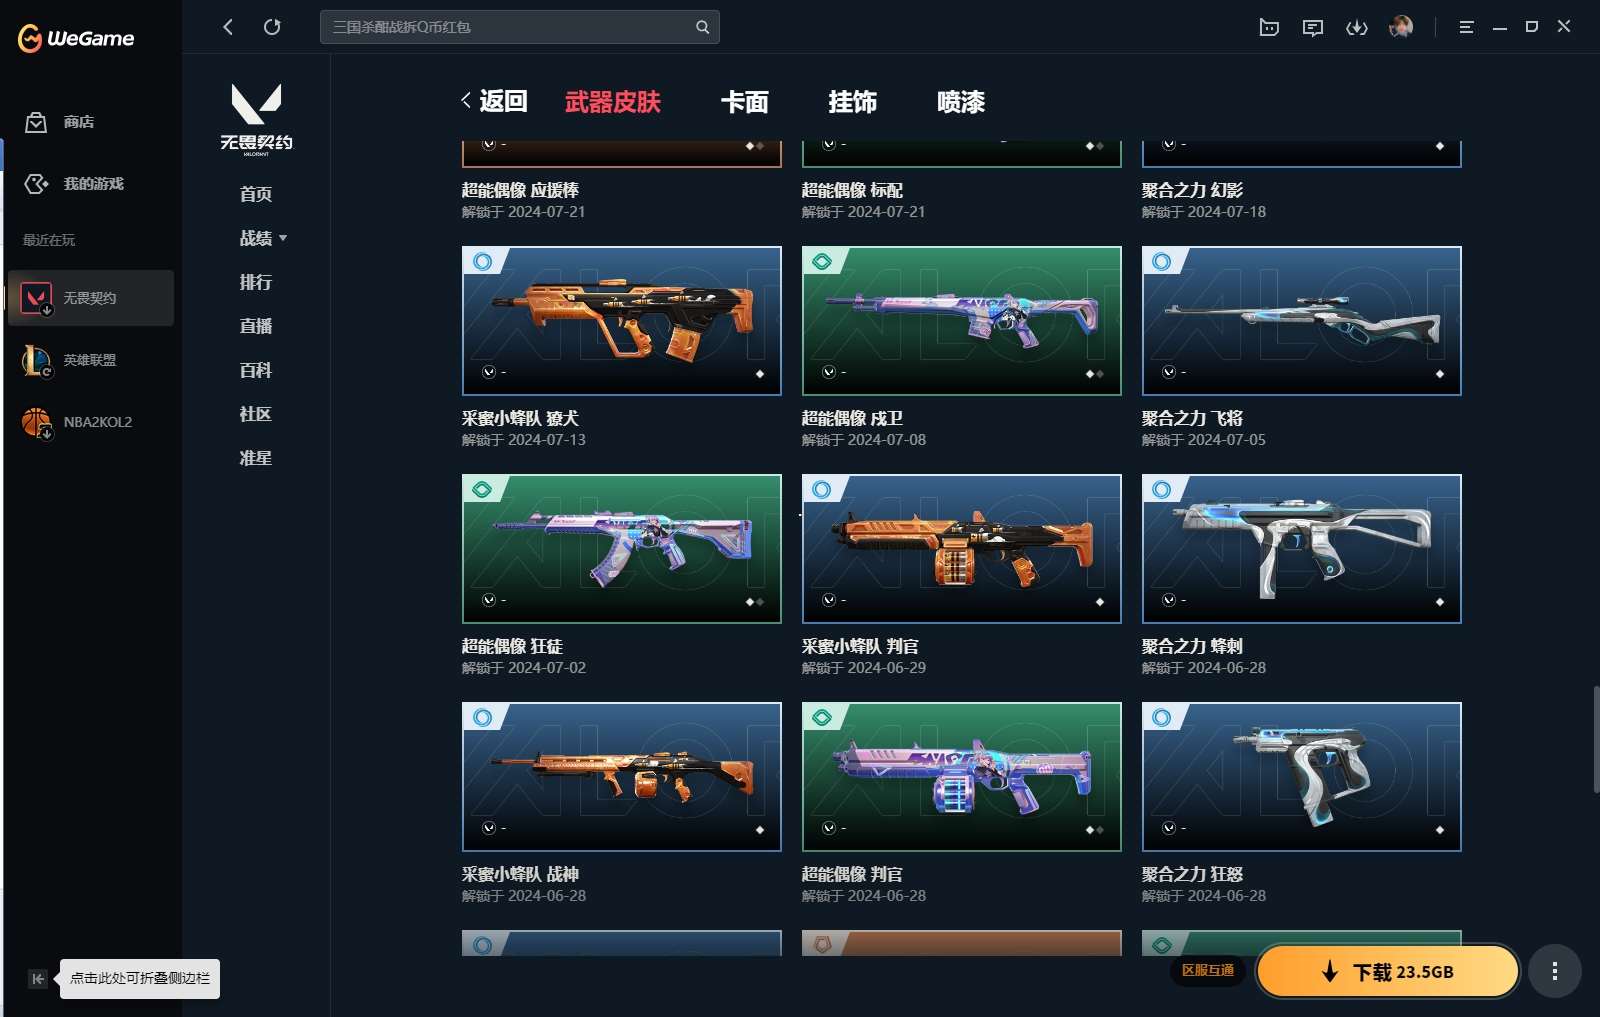Click the vertical scrollbar thumb
The width and height of the screenshot is (1600, 1017).
pyautogui.click(x=1595, y=739)
